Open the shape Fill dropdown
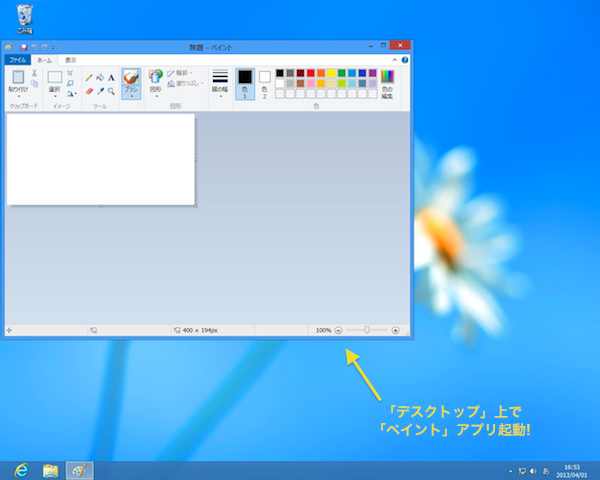Screen dimensions: 600x480 186,83
